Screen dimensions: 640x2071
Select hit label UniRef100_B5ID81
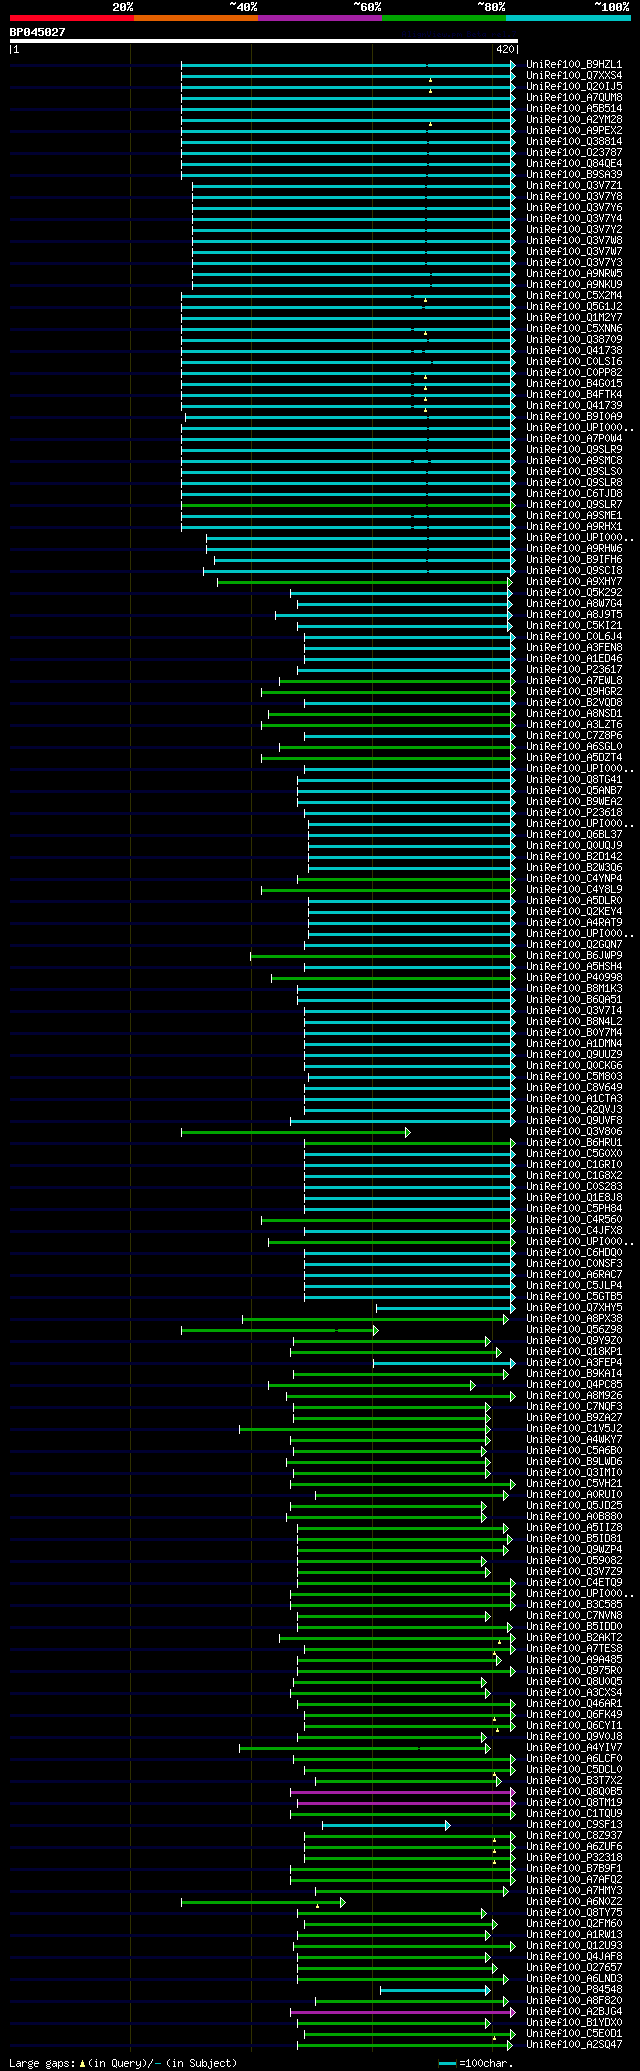click(574, 1538)
